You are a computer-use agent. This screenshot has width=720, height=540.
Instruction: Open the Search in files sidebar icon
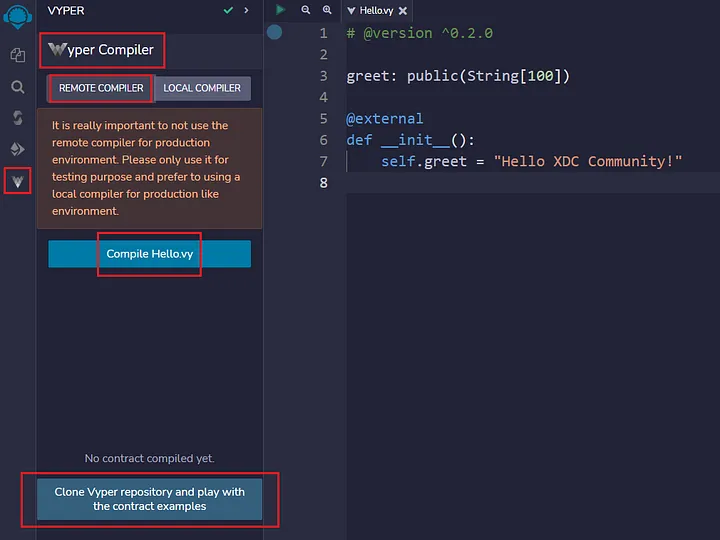(x=17, y=87)
